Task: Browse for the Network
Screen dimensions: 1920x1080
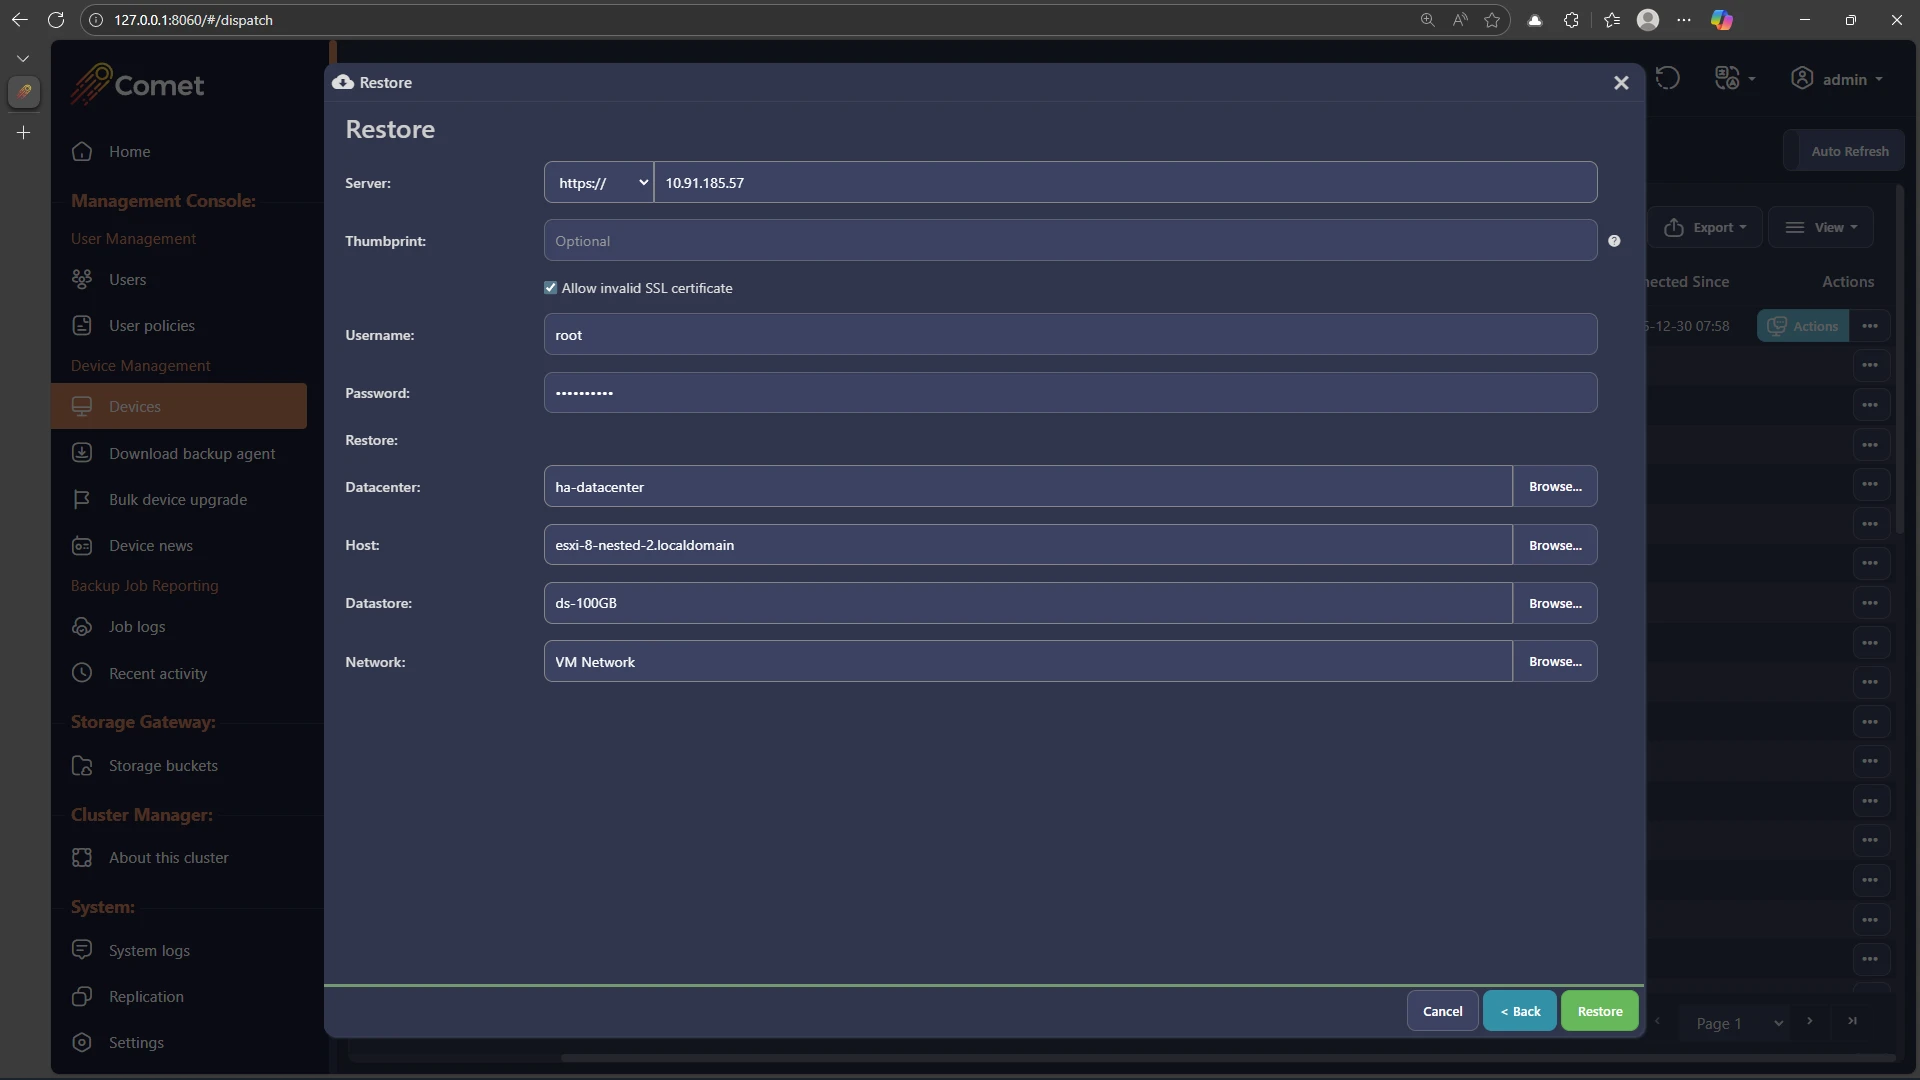Action: 1555,661
